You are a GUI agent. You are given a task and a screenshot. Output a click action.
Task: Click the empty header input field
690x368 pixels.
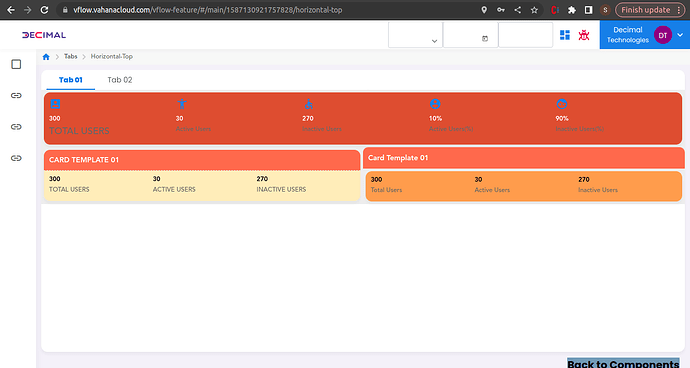pos(525,35)
